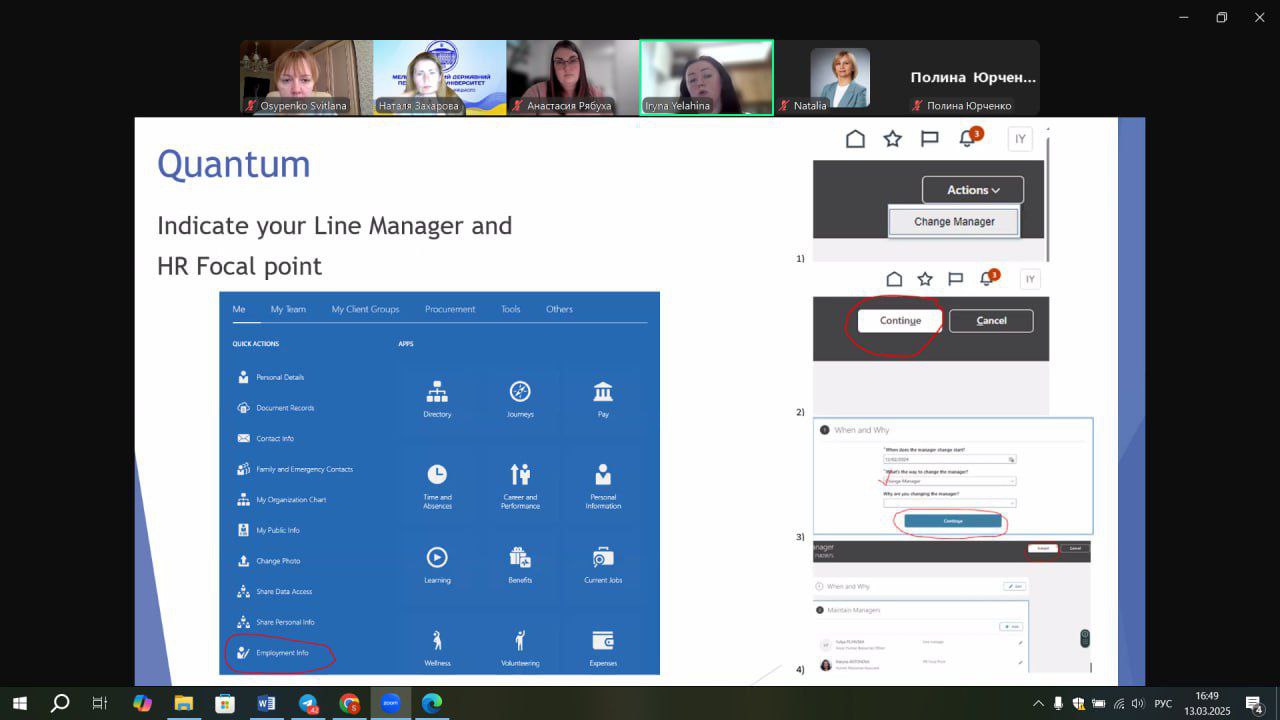This screenshot has height=720, width=1280.
Task: Click the notifications bell icon
Action: click(967, 139)
